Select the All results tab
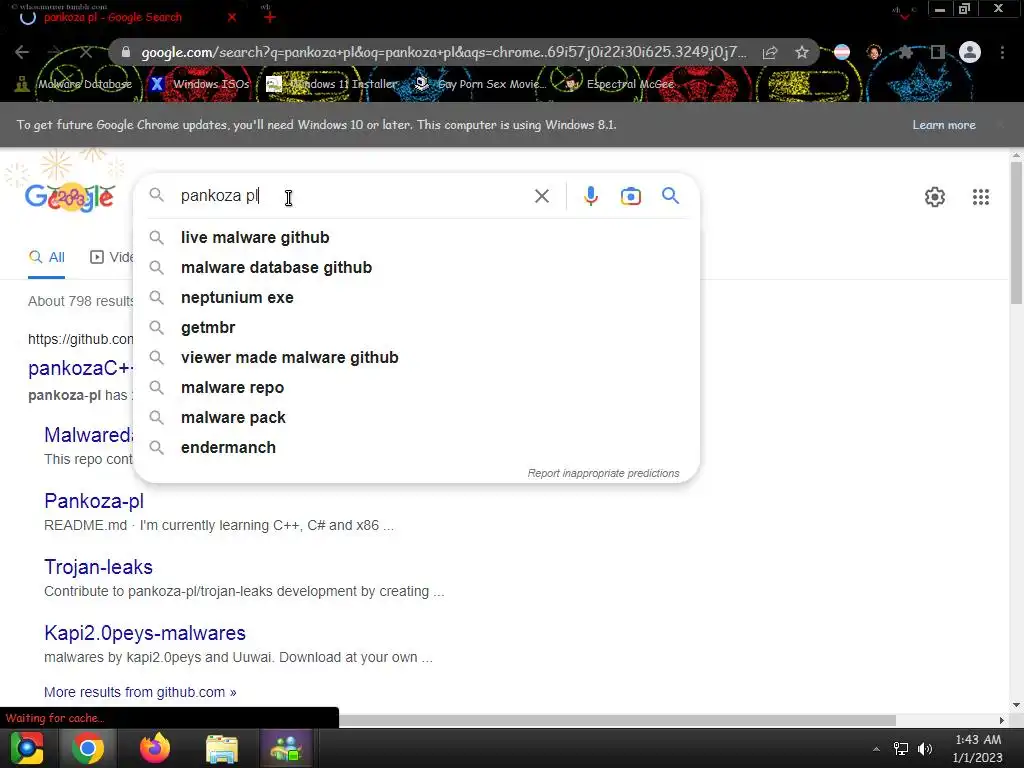The width and height of the screenshot is (1024, 768). (x=46, y=257)
